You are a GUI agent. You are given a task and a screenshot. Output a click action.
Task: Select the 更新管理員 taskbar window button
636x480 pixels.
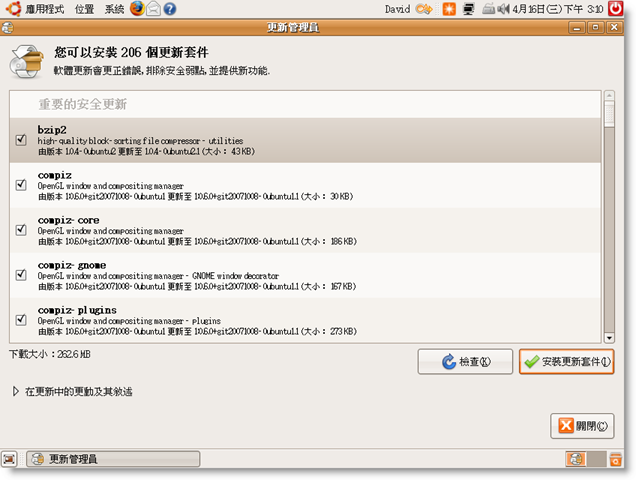[113, 459]
